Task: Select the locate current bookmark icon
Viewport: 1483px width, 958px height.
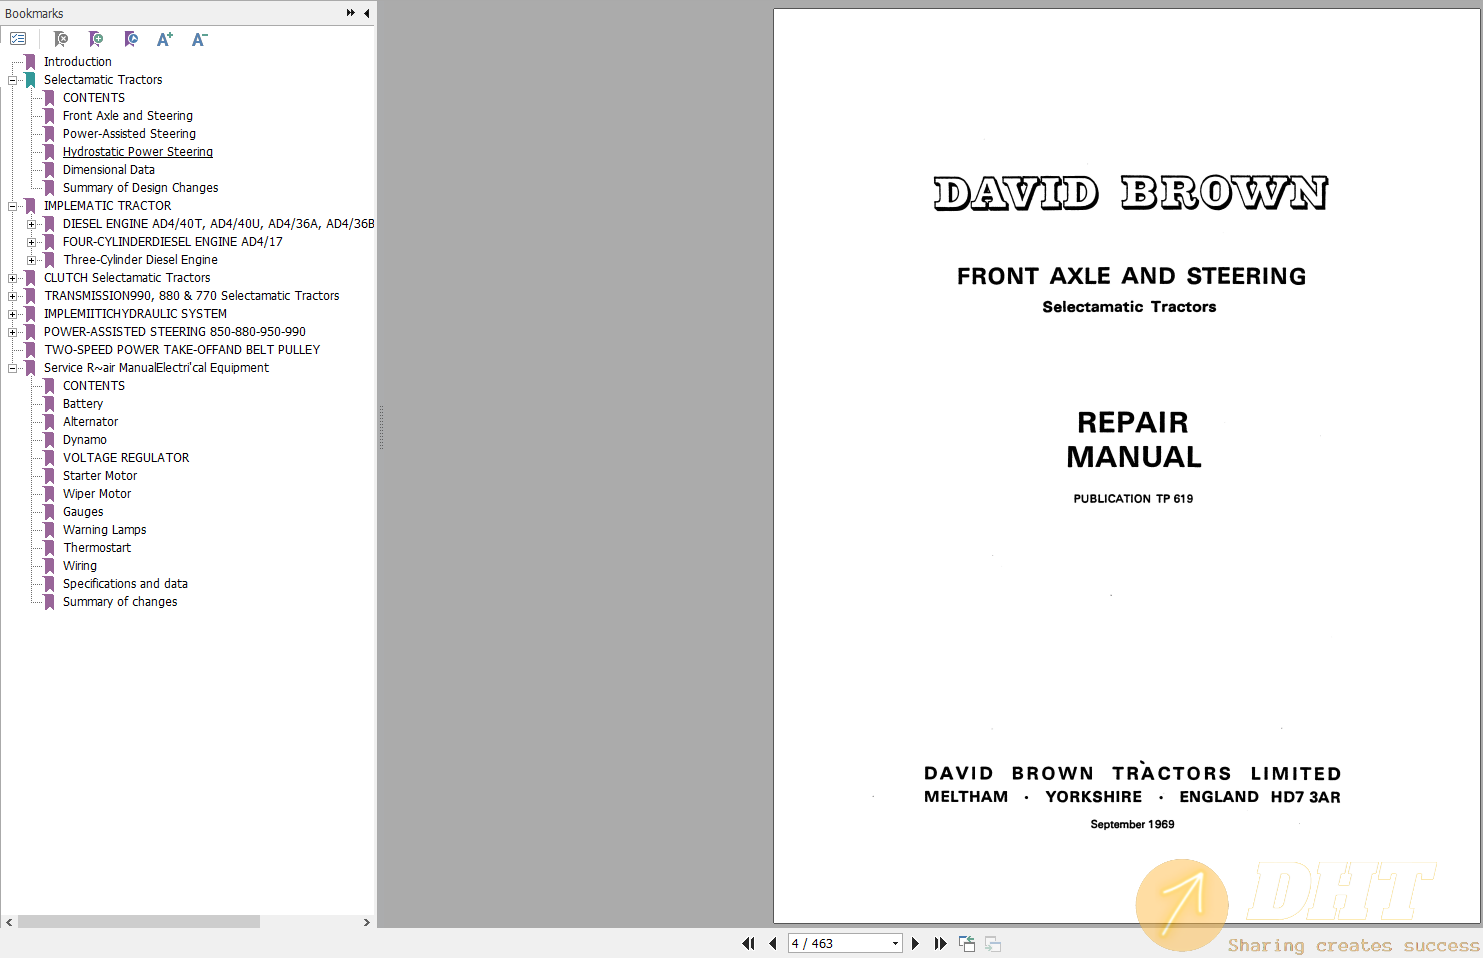Action: coord(131,39)
